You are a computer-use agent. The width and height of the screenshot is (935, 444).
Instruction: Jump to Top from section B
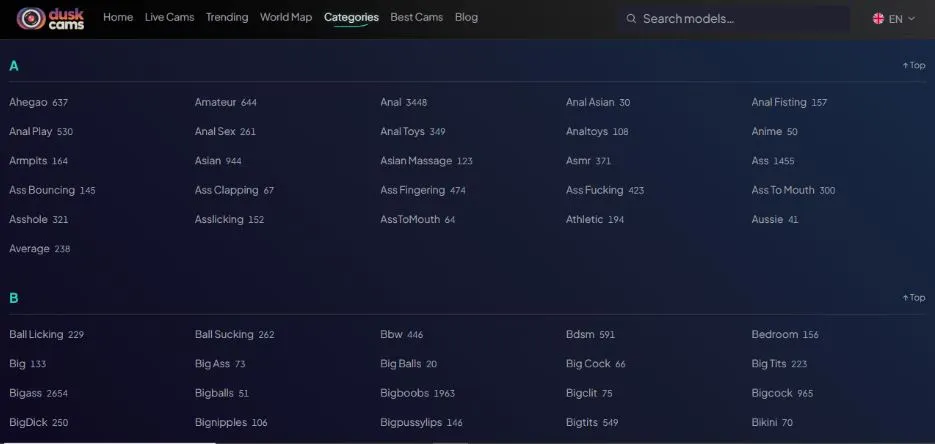pos(914,297)
